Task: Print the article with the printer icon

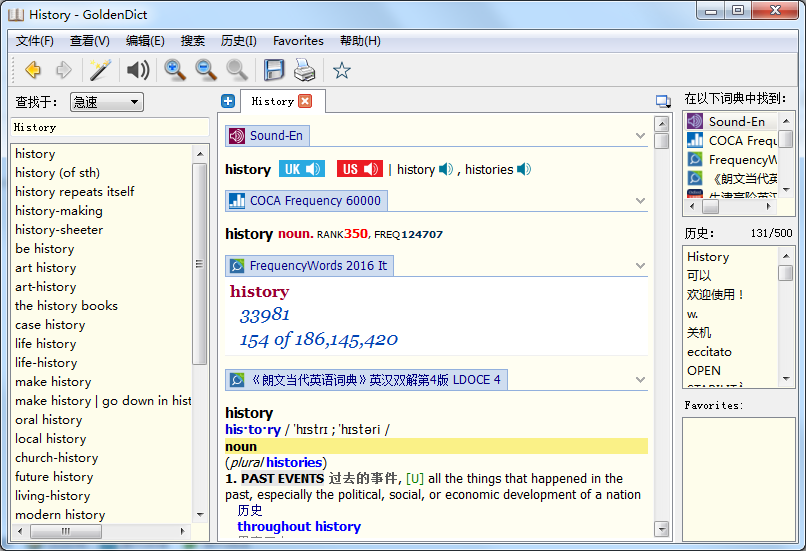Action: [304, 70]
